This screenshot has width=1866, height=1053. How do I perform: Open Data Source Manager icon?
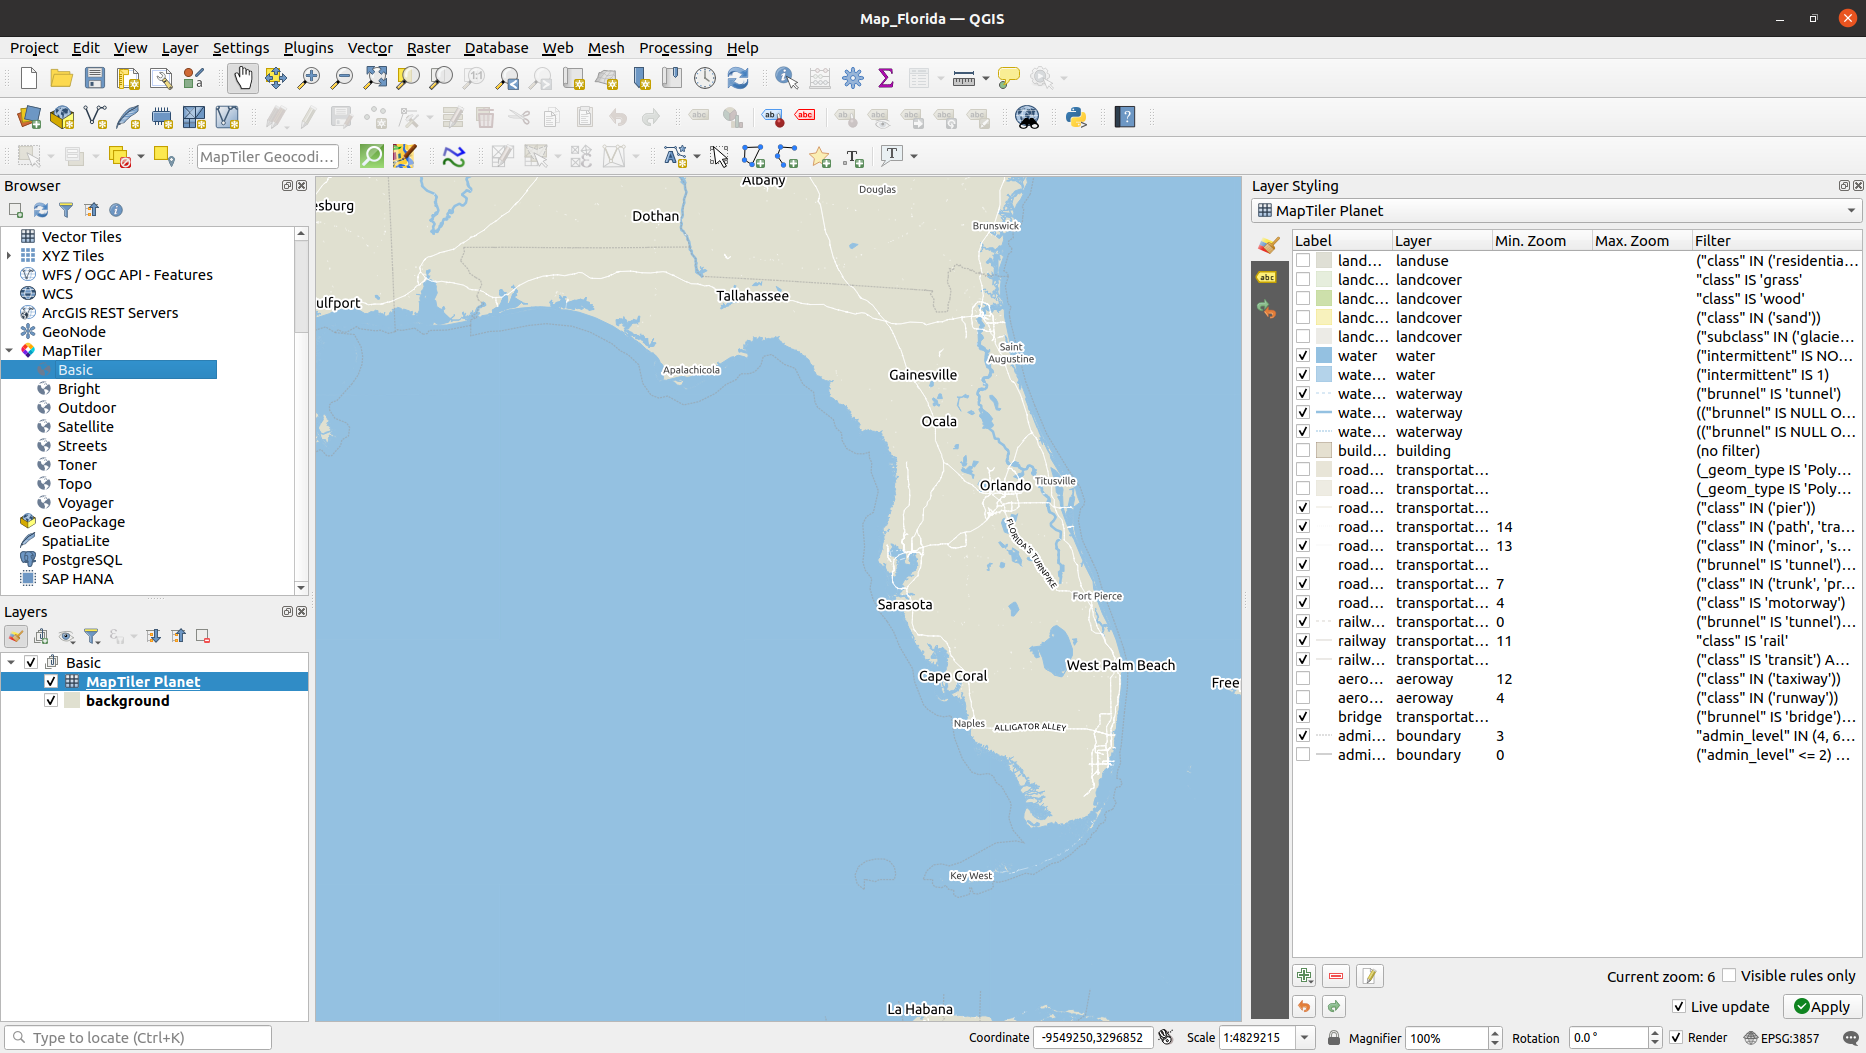[x=29, y=117]
